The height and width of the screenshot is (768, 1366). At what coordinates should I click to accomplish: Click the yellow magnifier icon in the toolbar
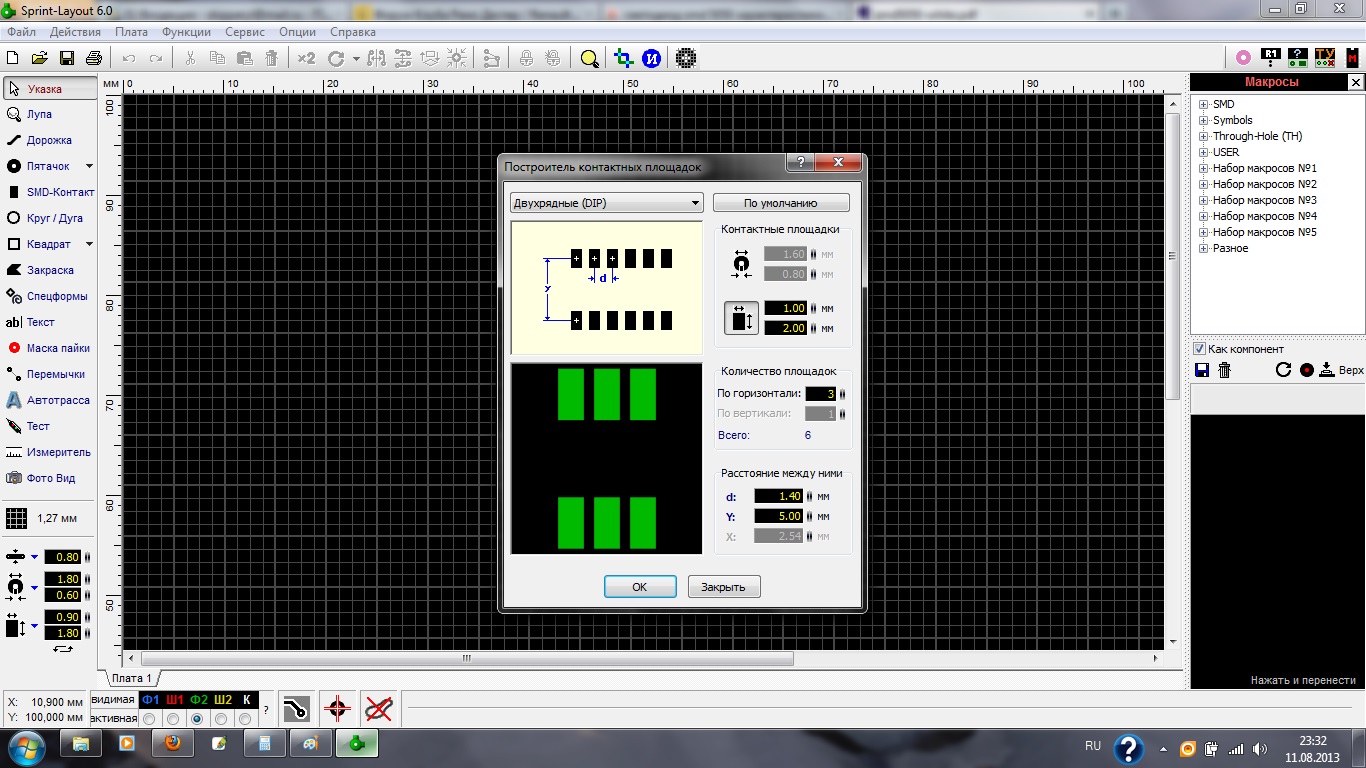click(589, 58)
